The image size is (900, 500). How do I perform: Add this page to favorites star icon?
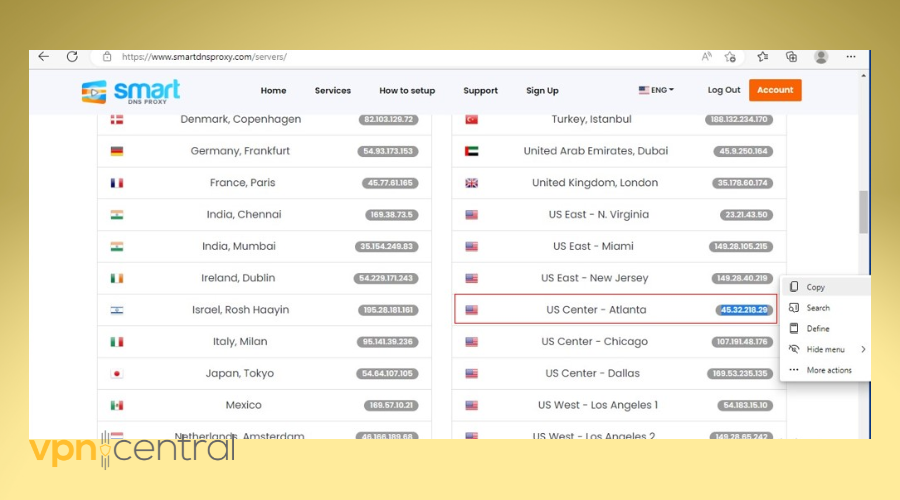[x=730, y=56]
